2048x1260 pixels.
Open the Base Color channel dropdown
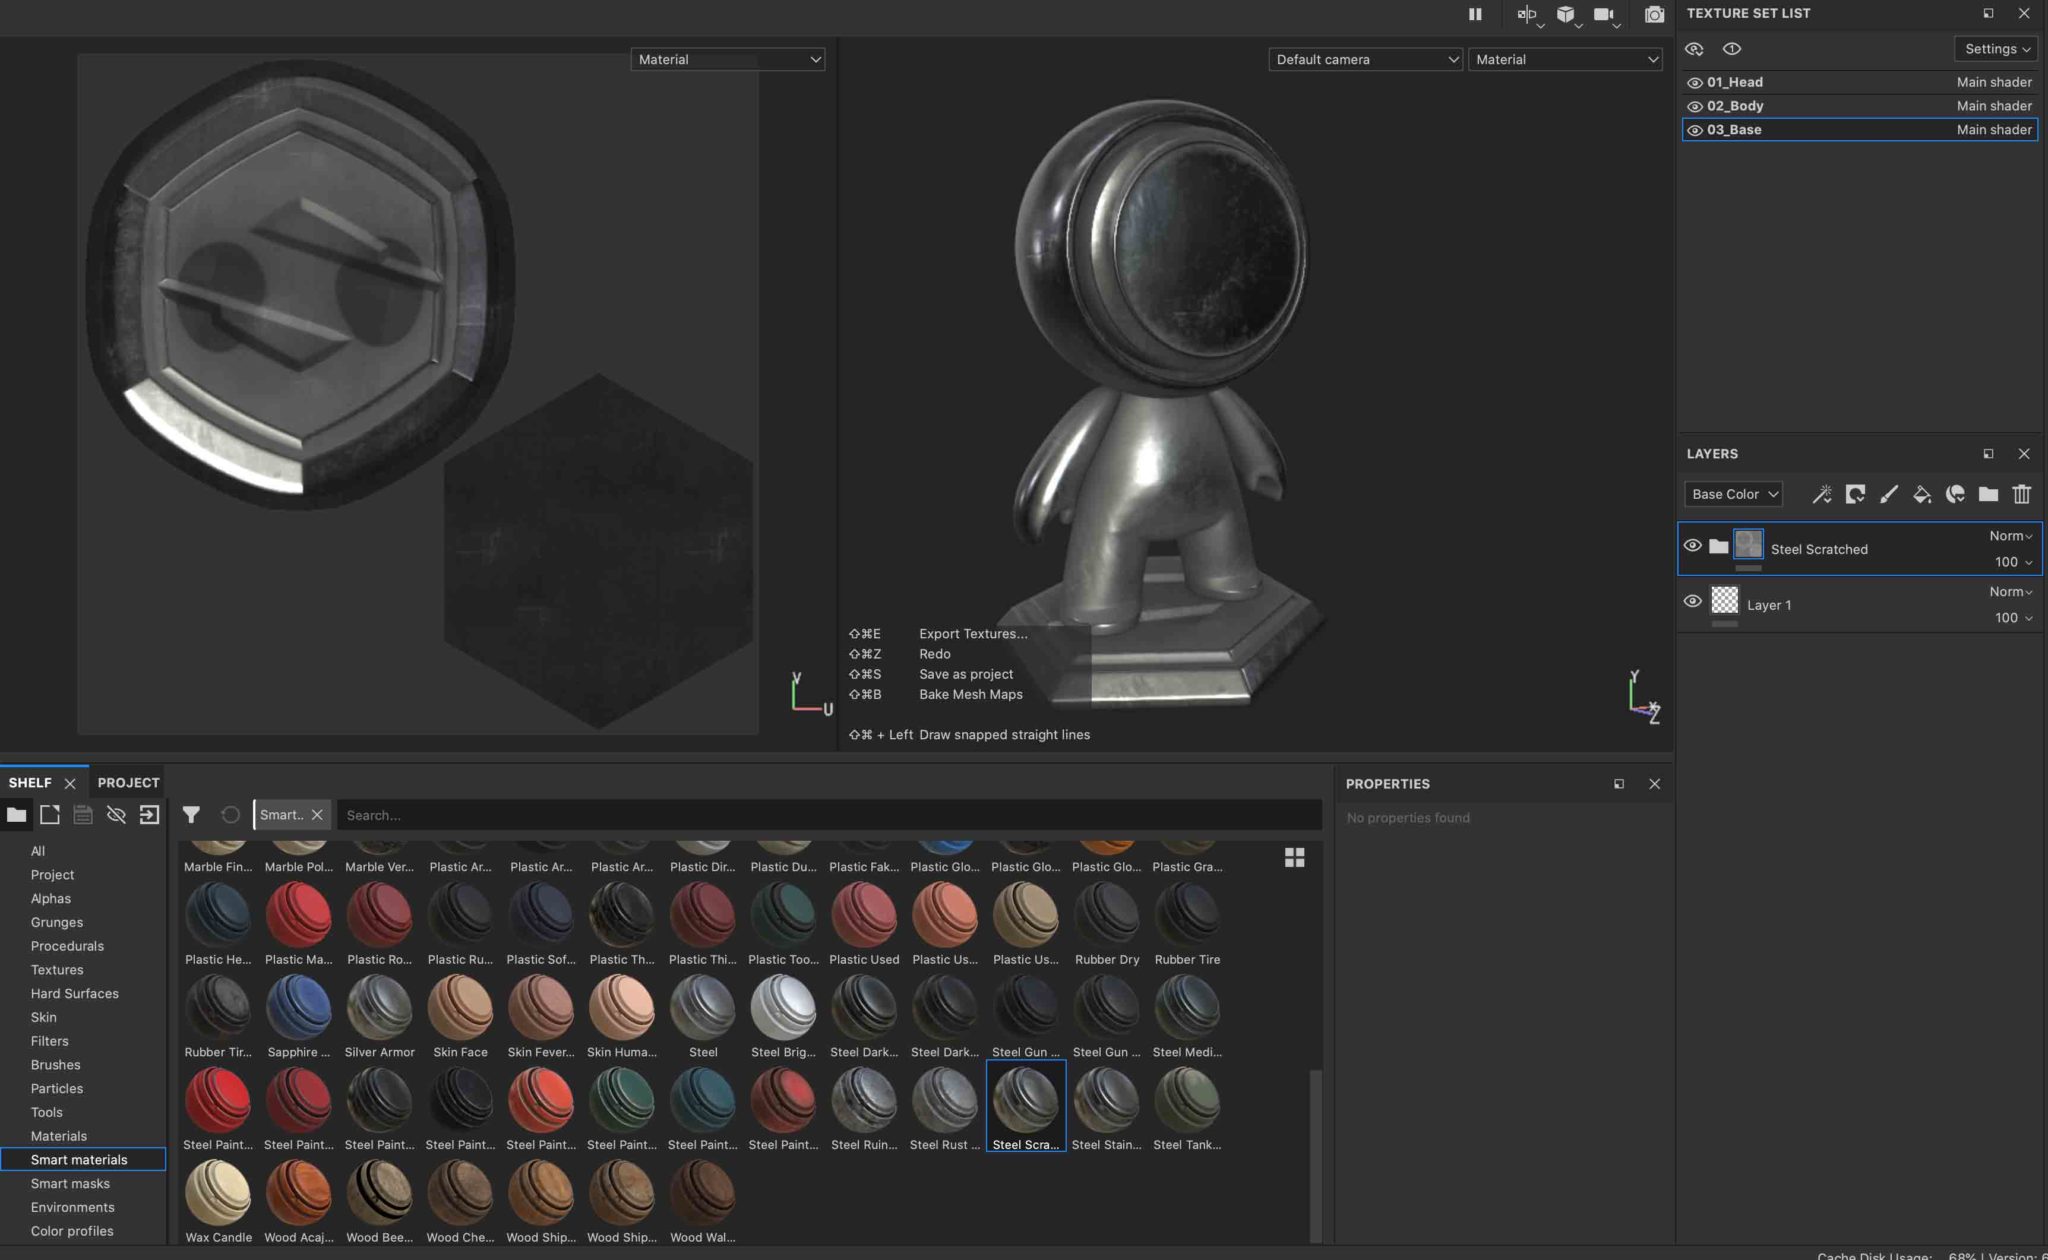[1733, 493]
